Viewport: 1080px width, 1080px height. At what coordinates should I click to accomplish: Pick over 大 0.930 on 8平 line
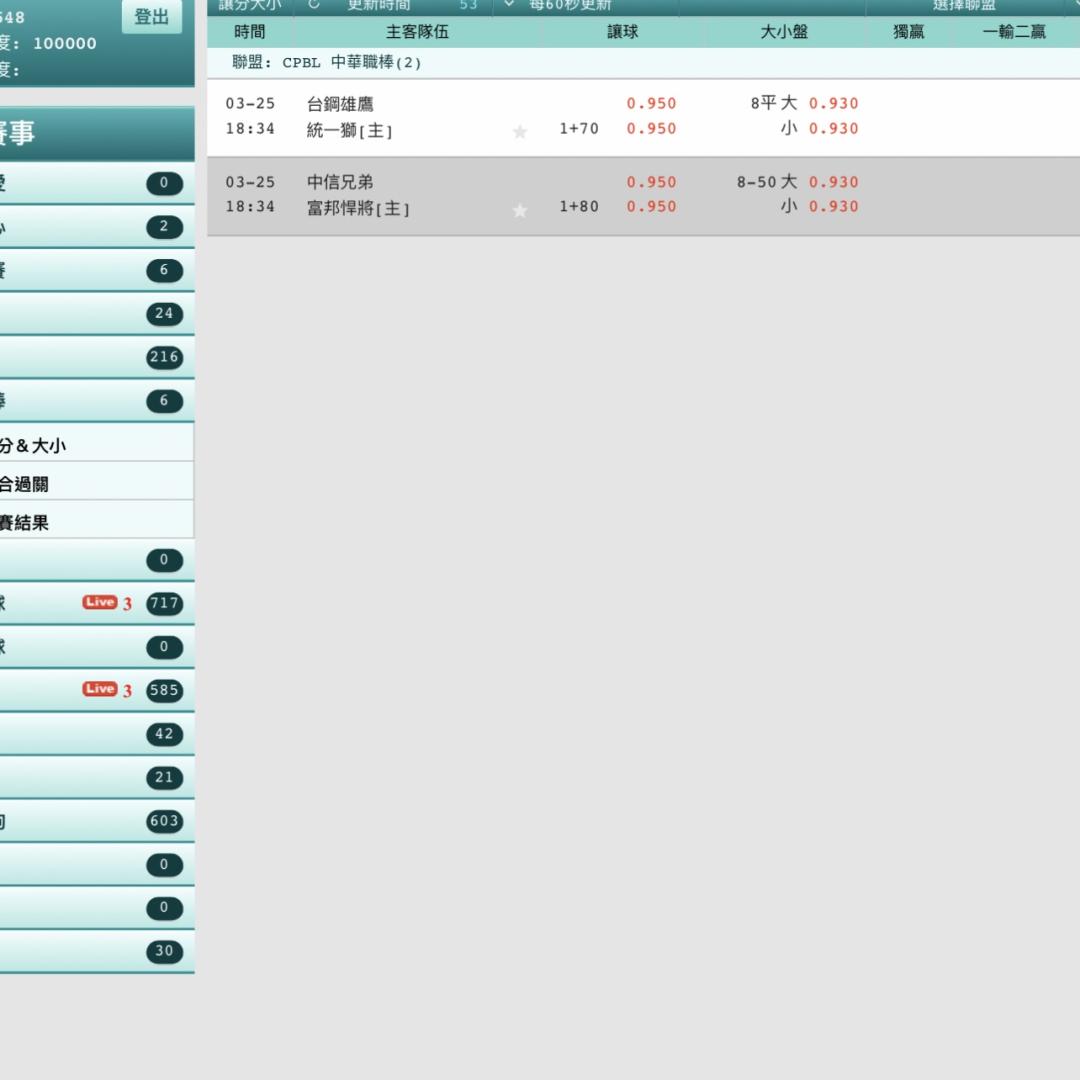point(833,103)
